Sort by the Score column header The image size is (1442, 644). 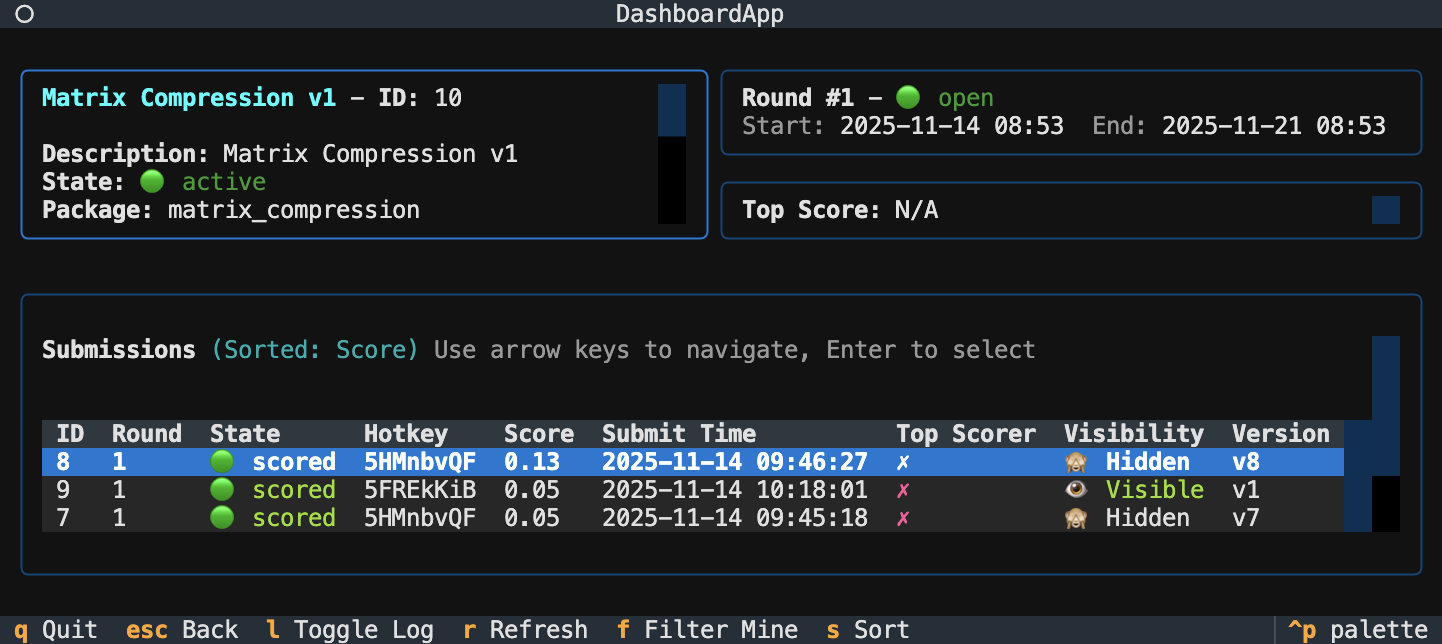pos(538,434)
